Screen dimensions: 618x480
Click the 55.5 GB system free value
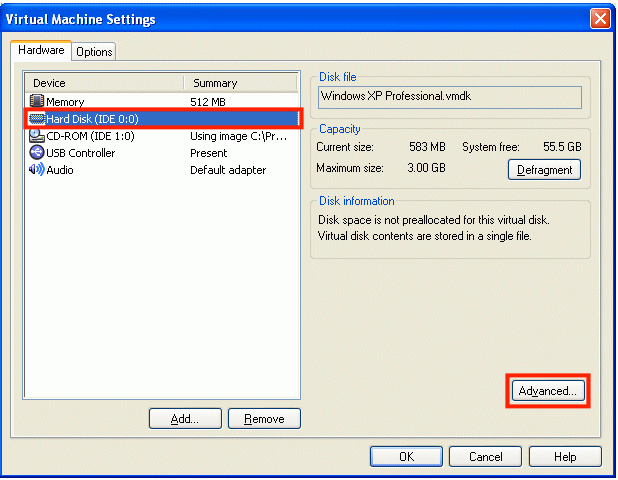click(562, 147)
